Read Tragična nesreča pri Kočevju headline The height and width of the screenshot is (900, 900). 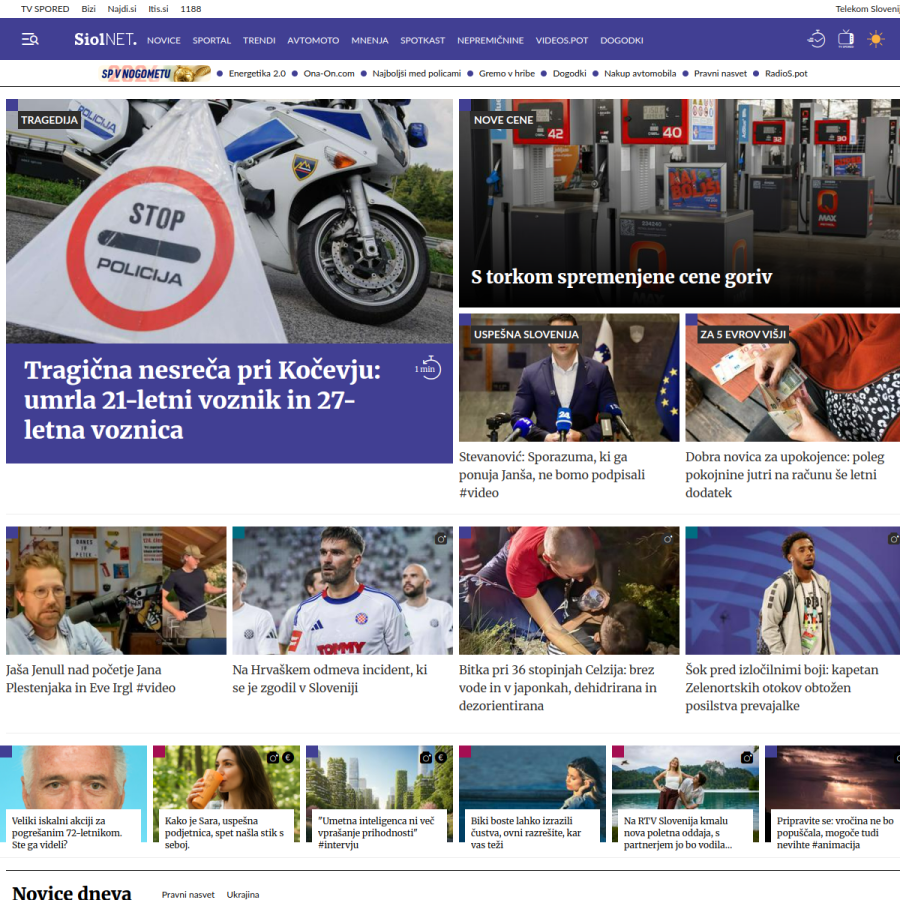pos(202,400)
